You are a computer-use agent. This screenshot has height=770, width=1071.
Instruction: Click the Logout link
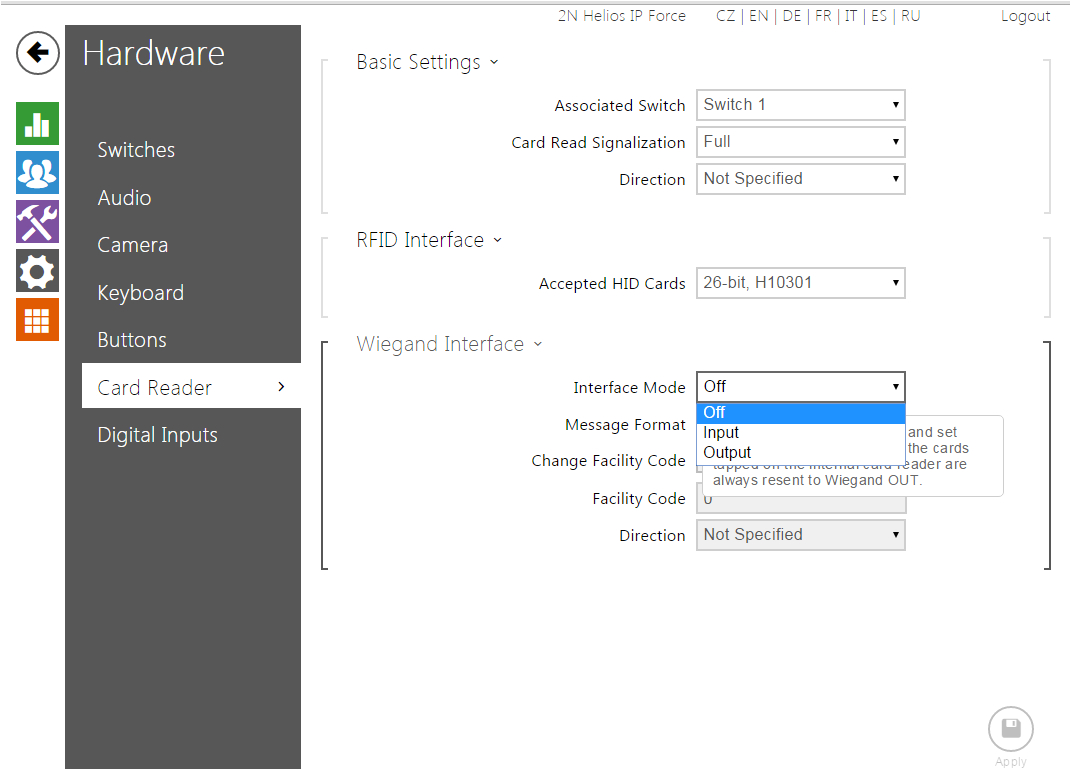point(1025,16)
